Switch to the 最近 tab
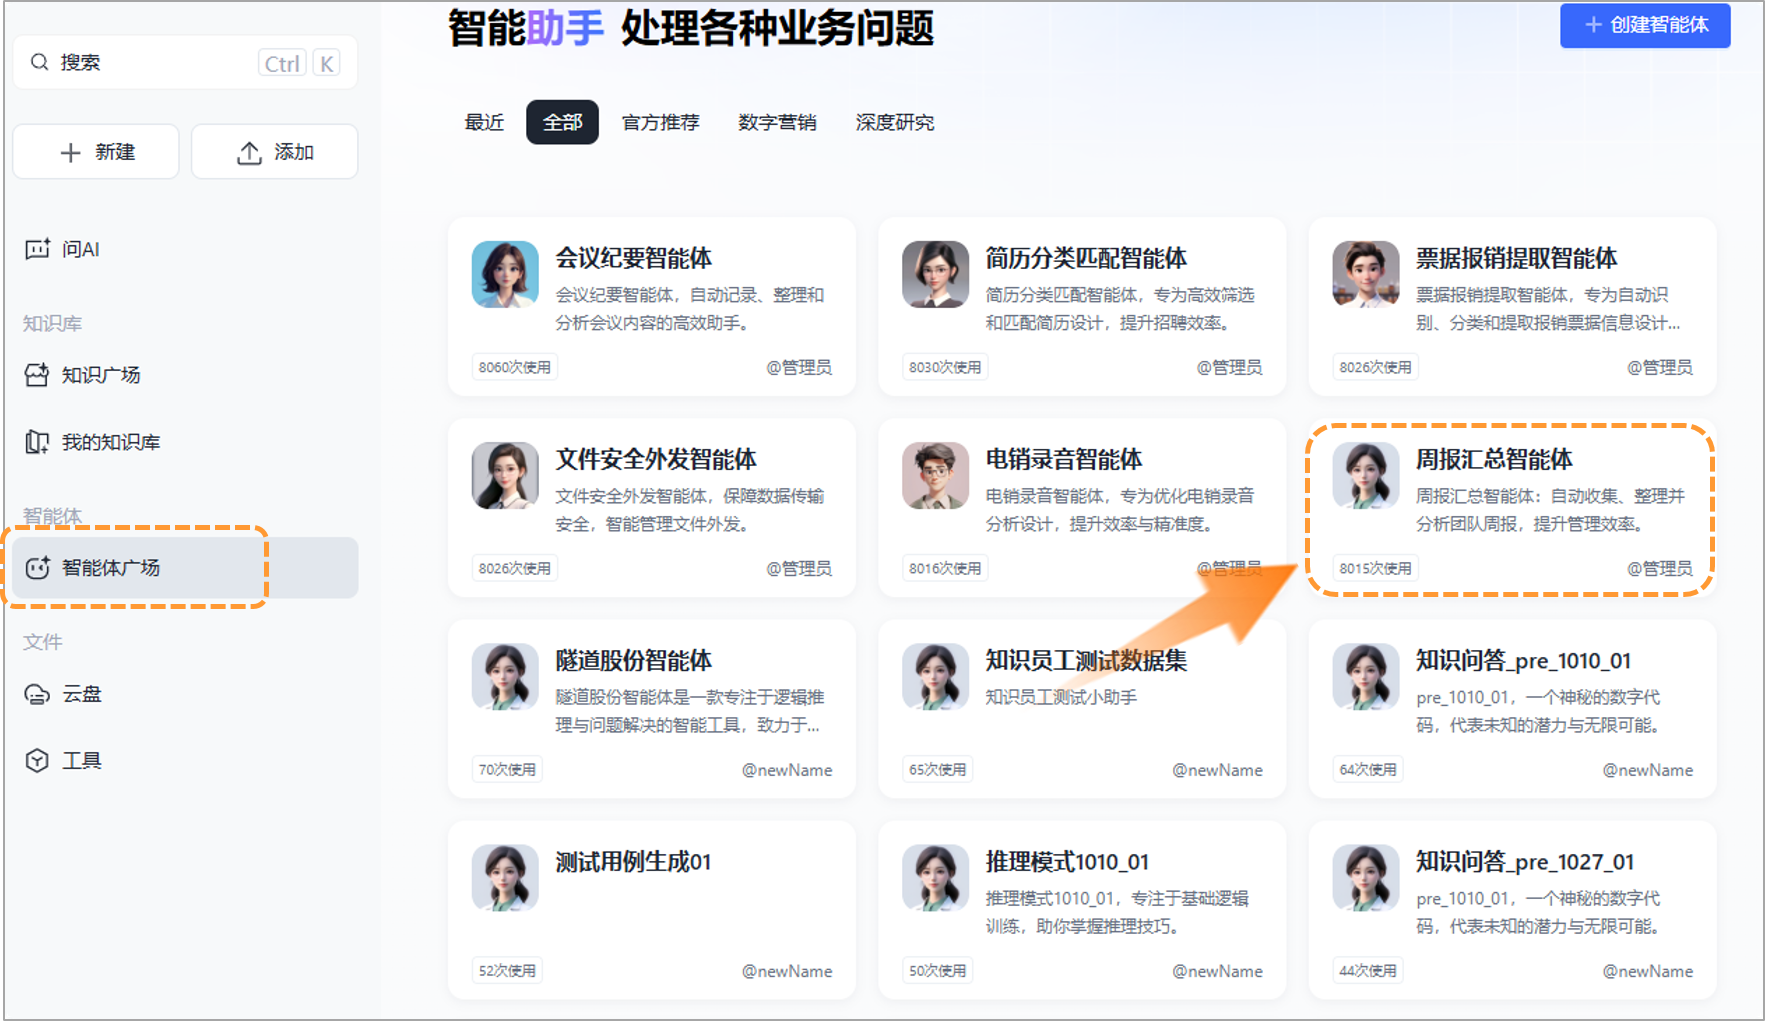Image resolution: width=1765 pixels, height=1021 pixels. tap(484, 122)
